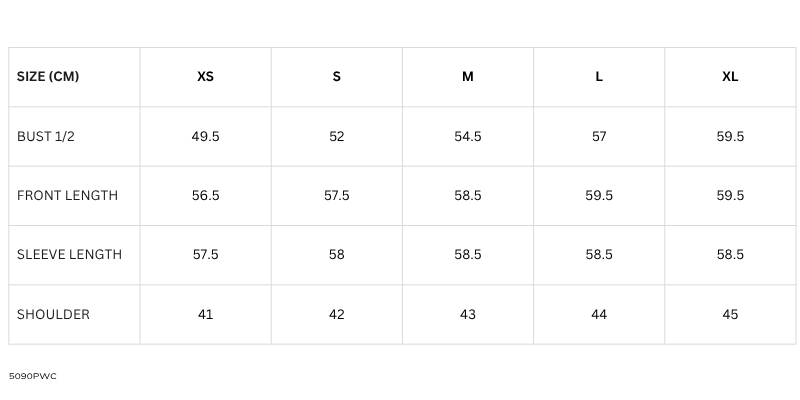Select the FRONT LENGTH row label
Viewport: 800px width, 400px height.
pos(67,195)
